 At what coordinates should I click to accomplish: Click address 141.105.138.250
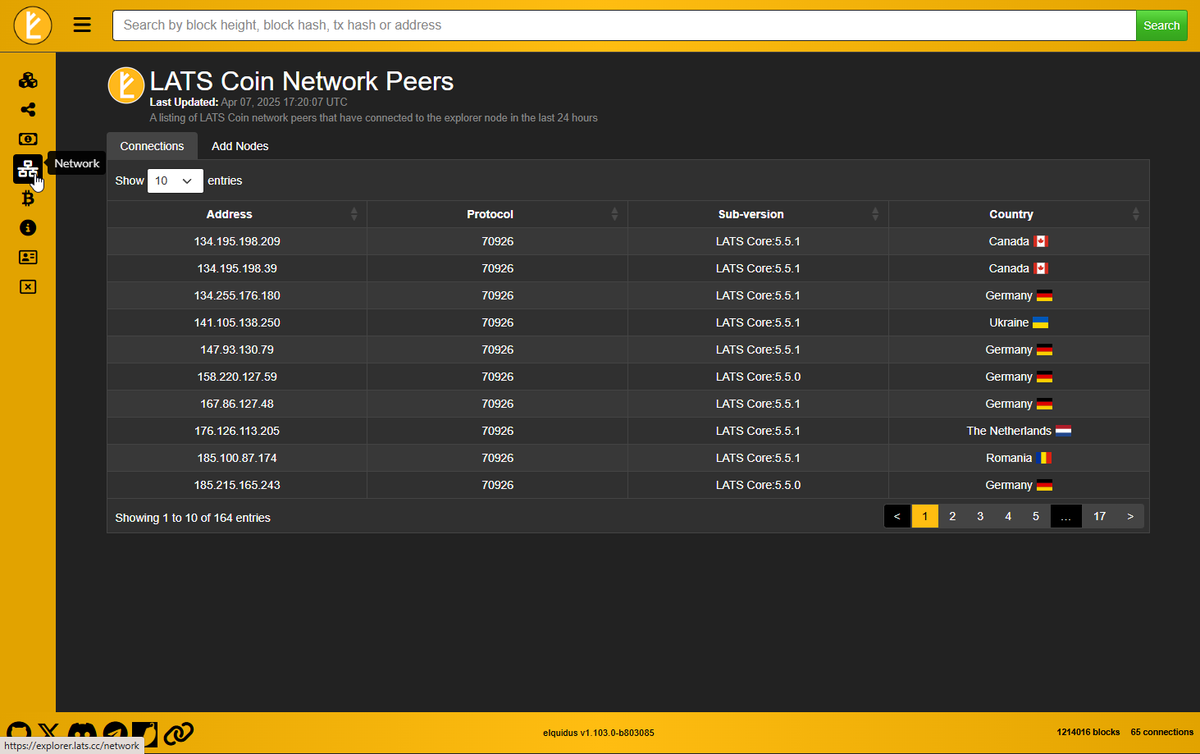point(237,322)
